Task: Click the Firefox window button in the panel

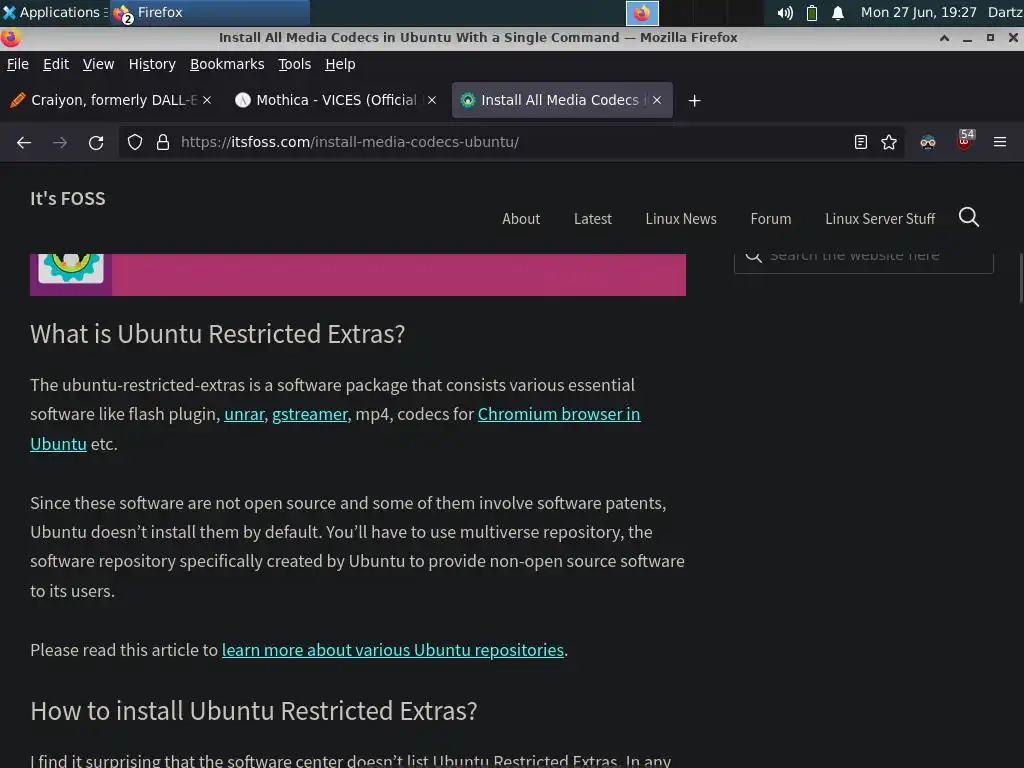Action: (x=642, y=13)
